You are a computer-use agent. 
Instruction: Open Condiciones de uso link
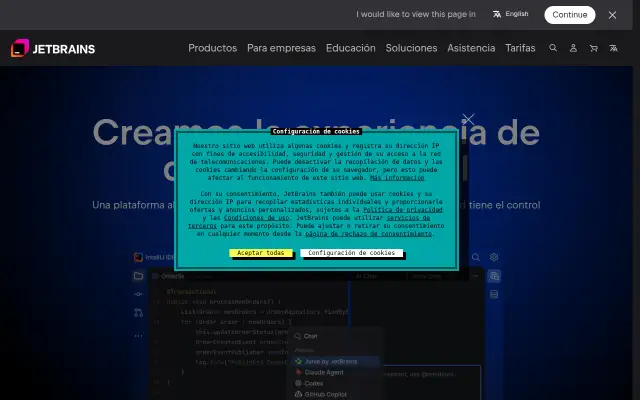256,218
